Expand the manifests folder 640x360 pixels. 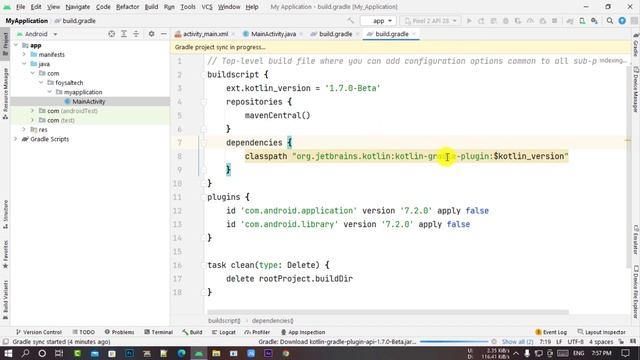pos(24,54)
